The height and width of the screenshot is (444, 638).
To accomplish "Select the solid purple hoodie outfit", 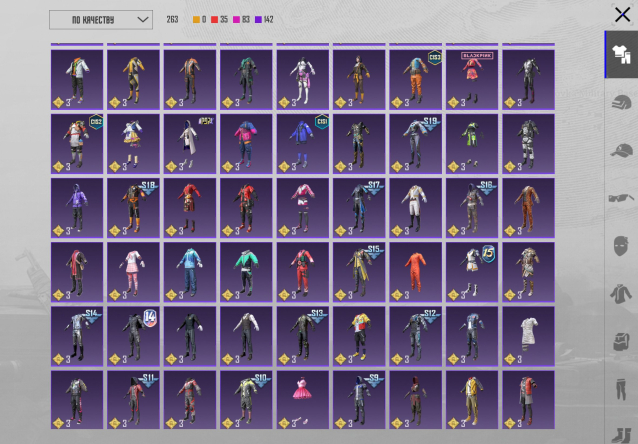I will (x=77, y=208).
